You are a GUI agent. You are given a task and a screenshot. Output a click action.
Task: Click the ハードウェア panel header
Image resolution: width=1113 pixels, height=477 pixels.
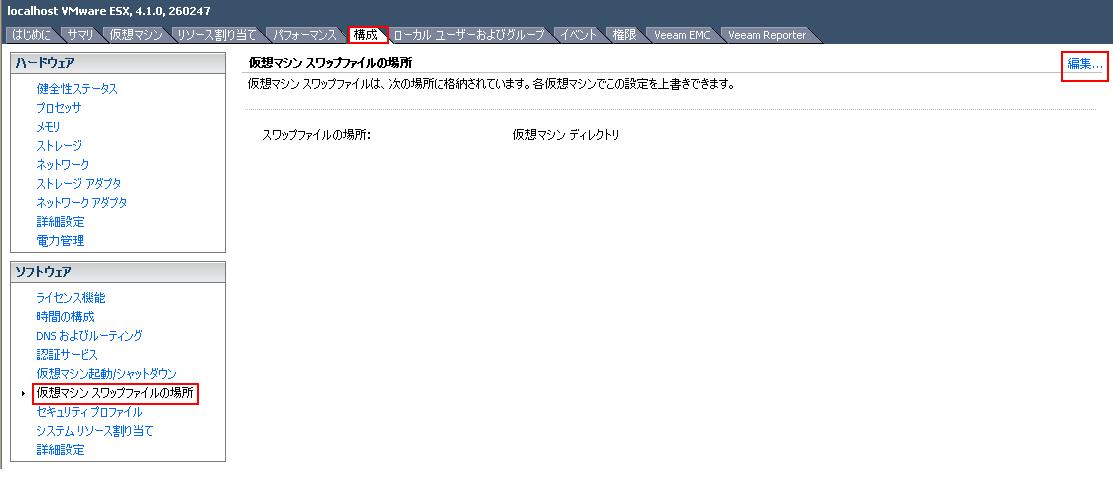[118, 63]
